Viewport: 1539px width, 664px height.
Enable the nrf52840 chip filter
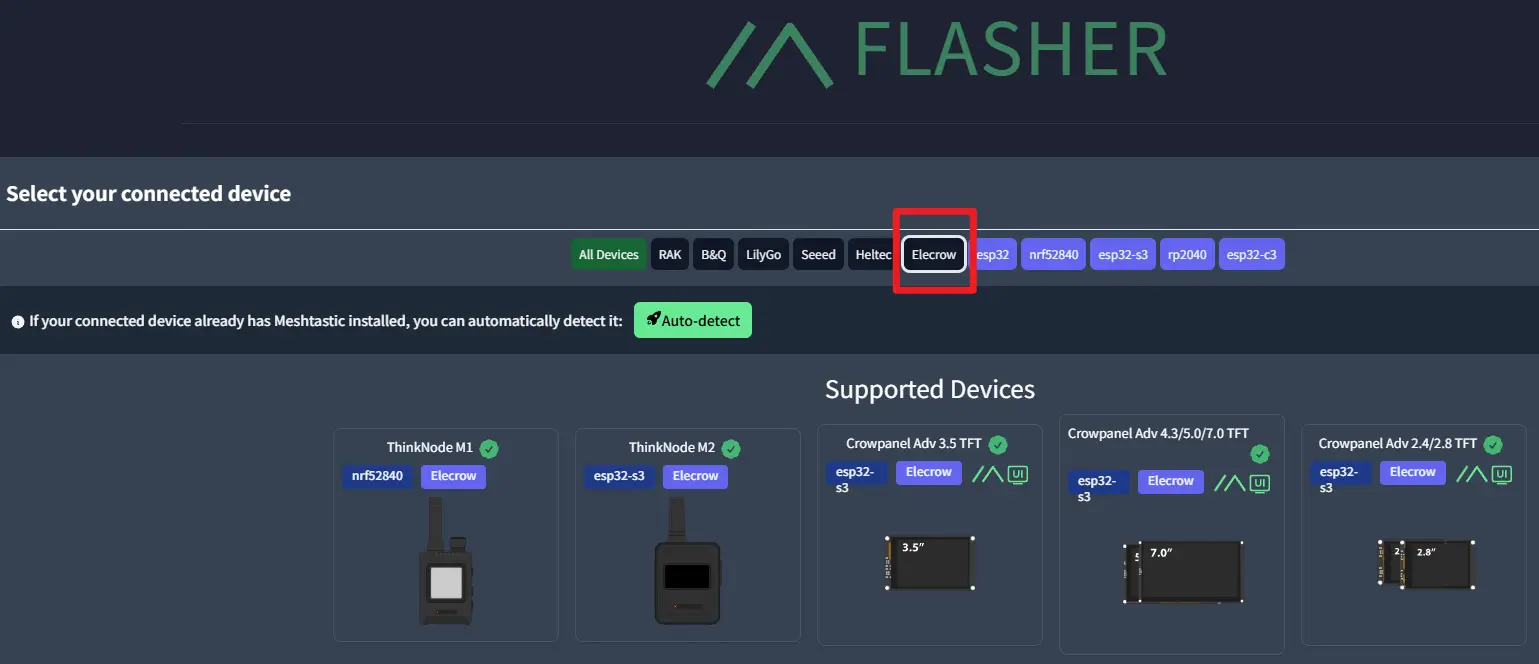click(x=1053, y=254)
